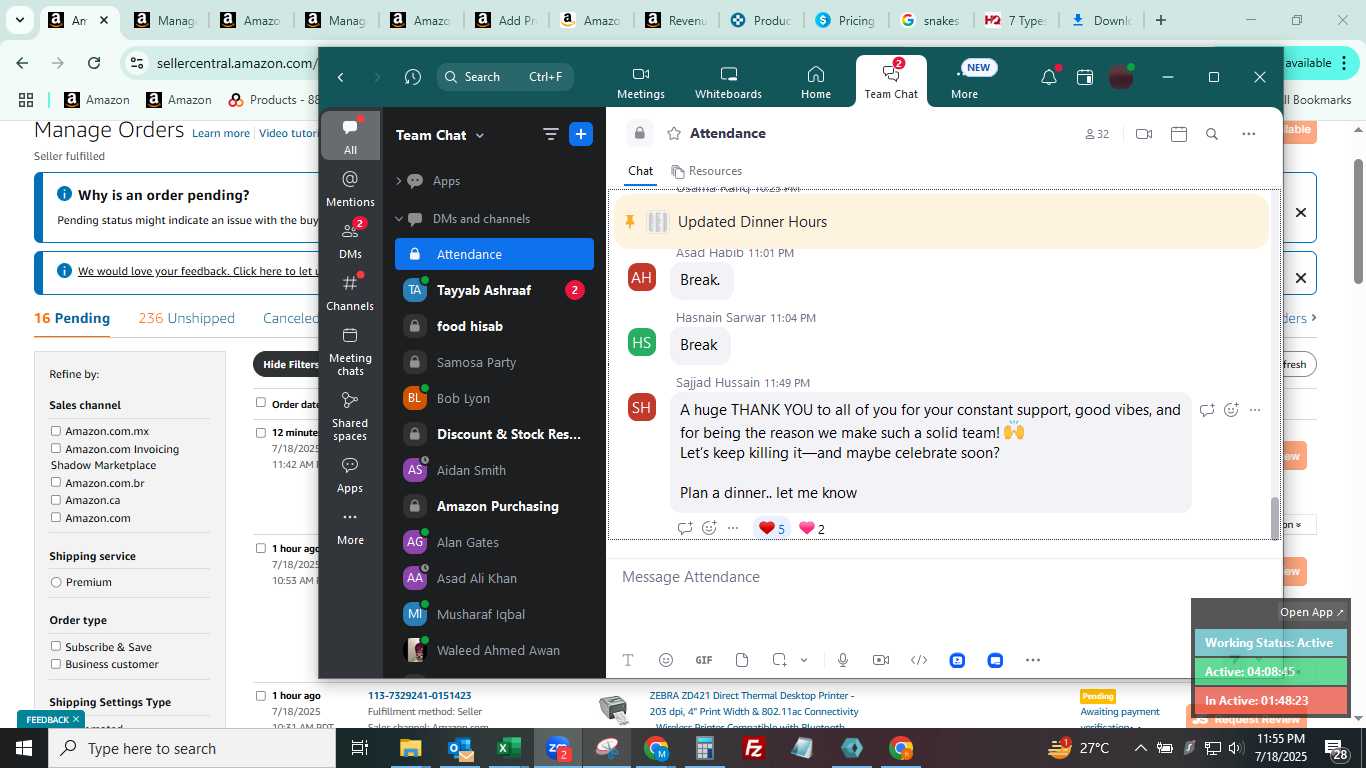This screenshot has height=768, width=1366.
Task: Open the Team Chat filter icon
Action: pyautogui.click(x=550, y=134)
